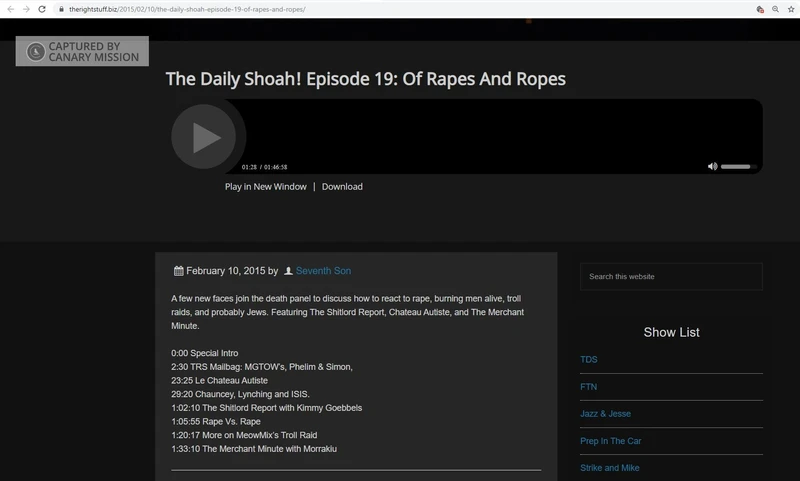
Task: Click the blocked cookies icon in the address bar
Action: coord(761,8)
